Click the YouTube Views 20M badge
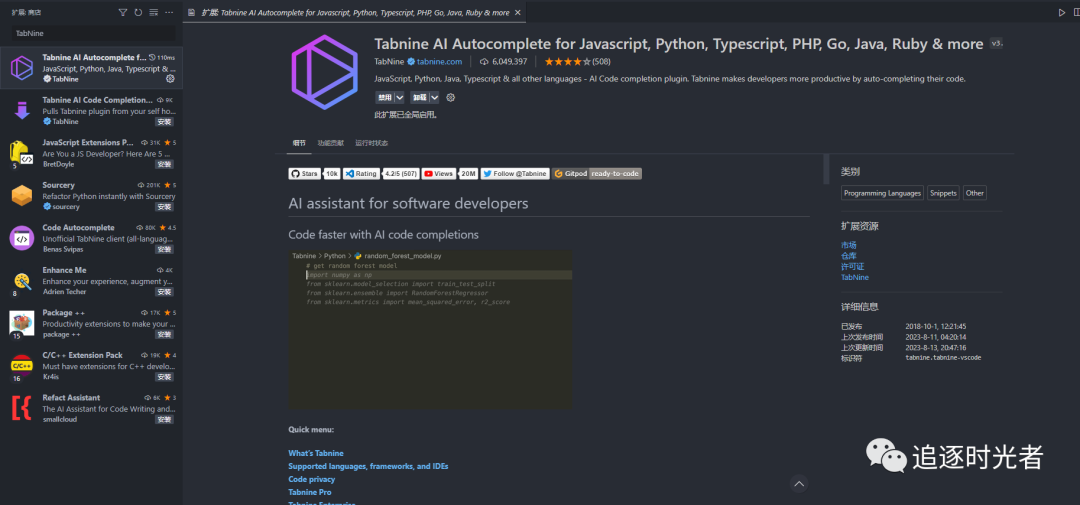This screenshot has height=505, width=1080. coord(450,174)
